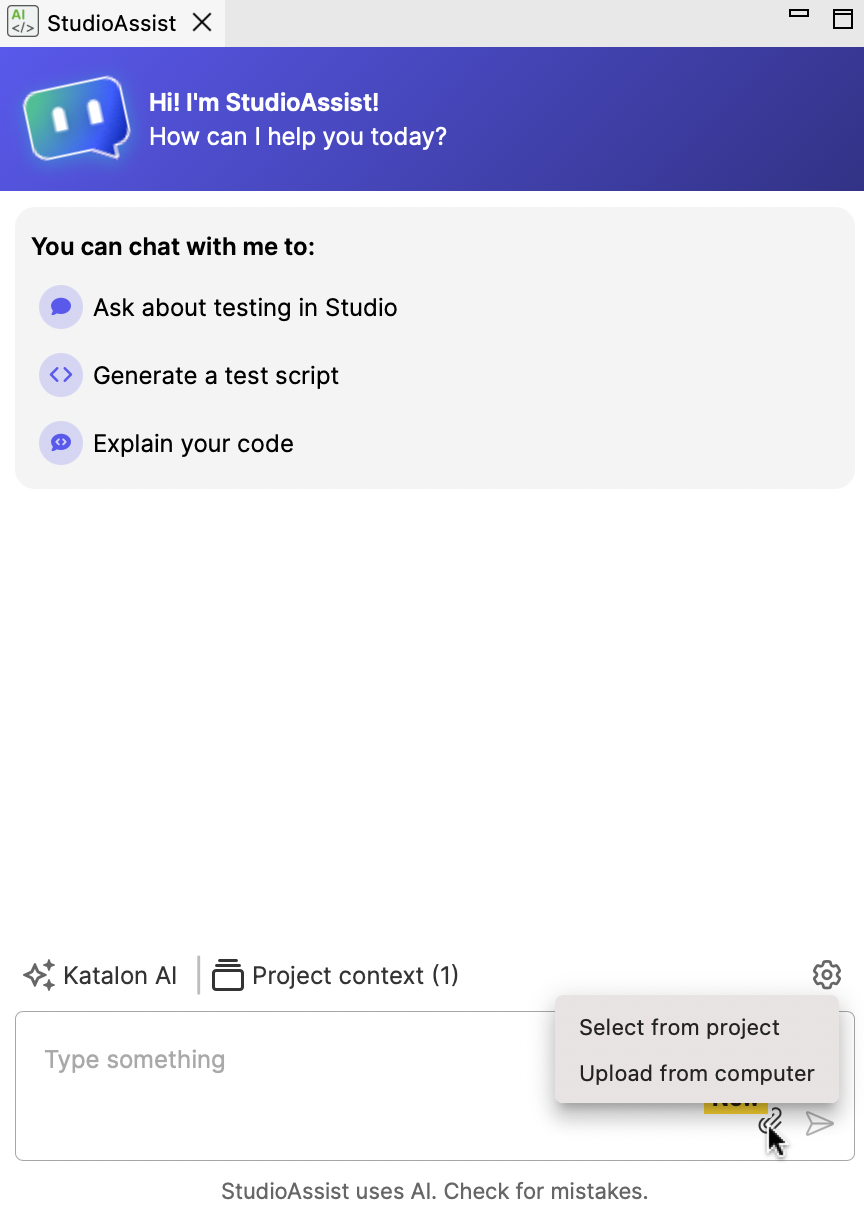This screenshot has width=864, height=1219.
Task: Click the Project context stack icon
Action: tap(228, 975)
